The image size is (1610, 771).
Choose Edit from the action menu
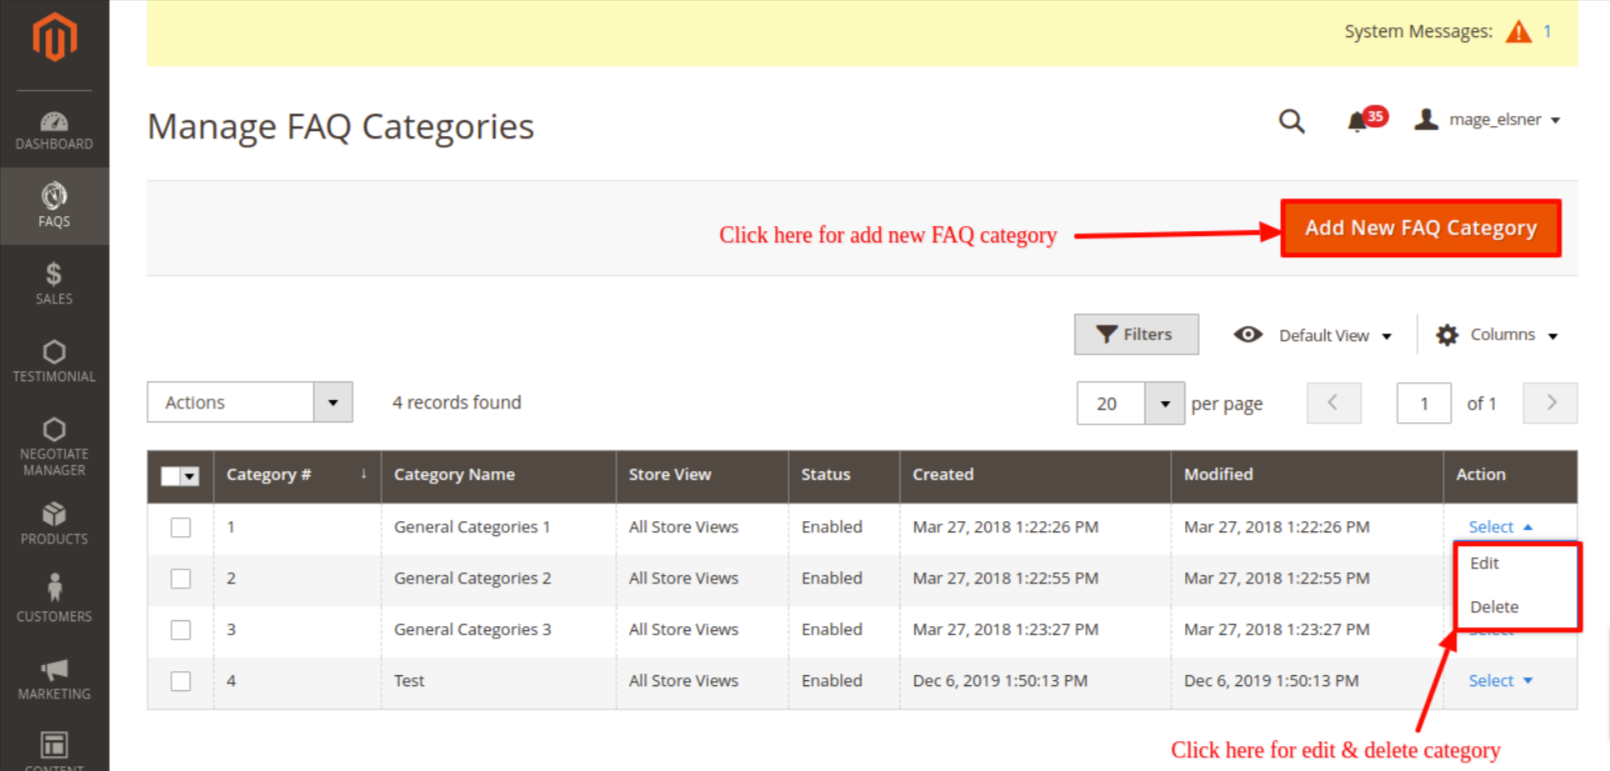pyautogui.click(x=1485, y=564)
